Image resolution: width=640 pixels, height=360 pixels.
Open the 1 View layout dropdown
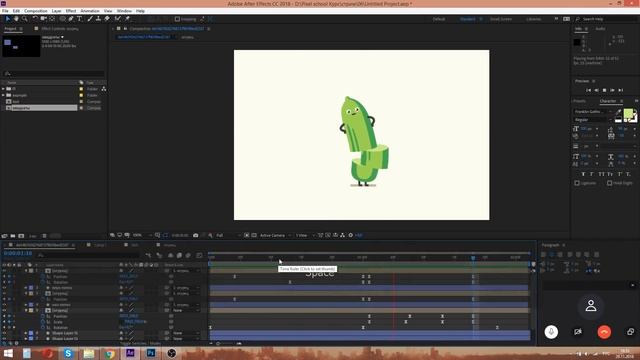(305, 235)
